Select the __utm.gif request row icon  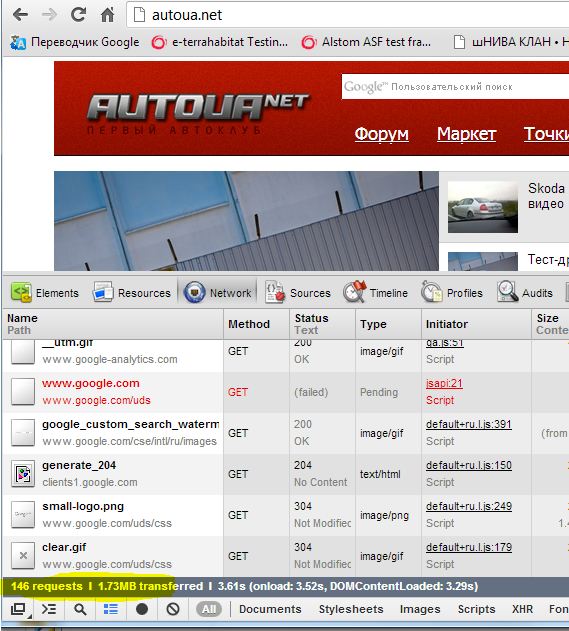[x=23, y=351]
